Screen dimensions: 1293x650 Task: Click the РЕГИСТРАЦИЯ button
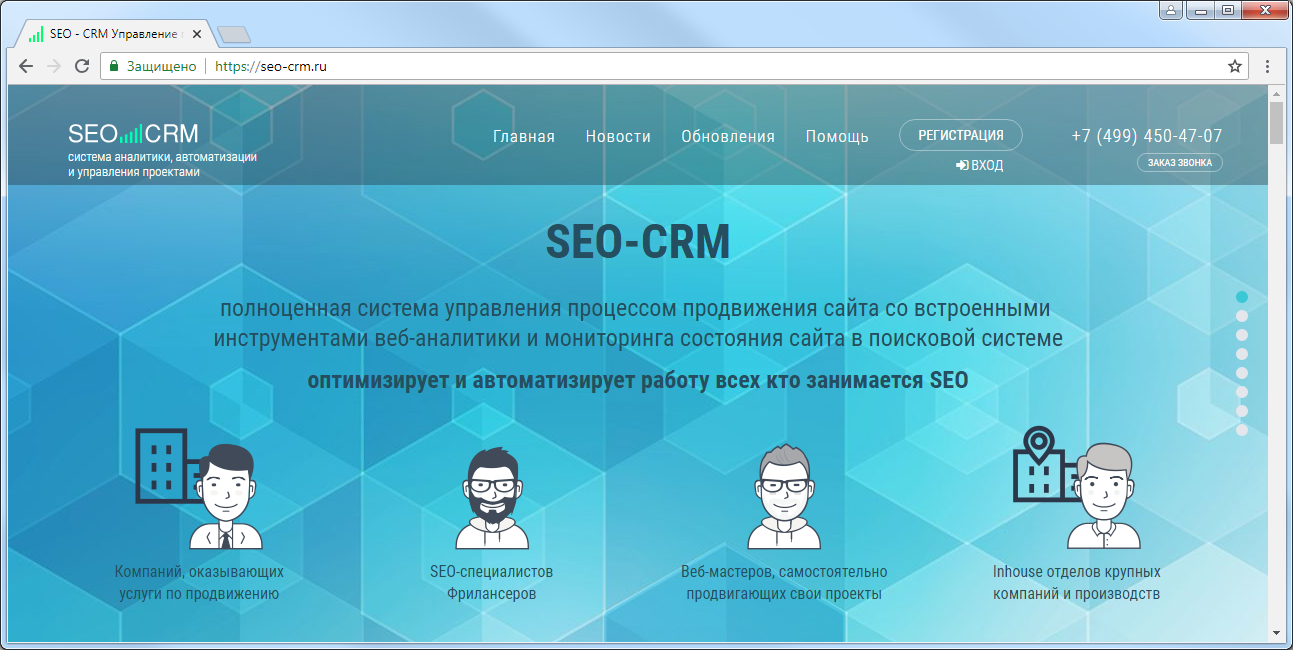coord(961,135)
